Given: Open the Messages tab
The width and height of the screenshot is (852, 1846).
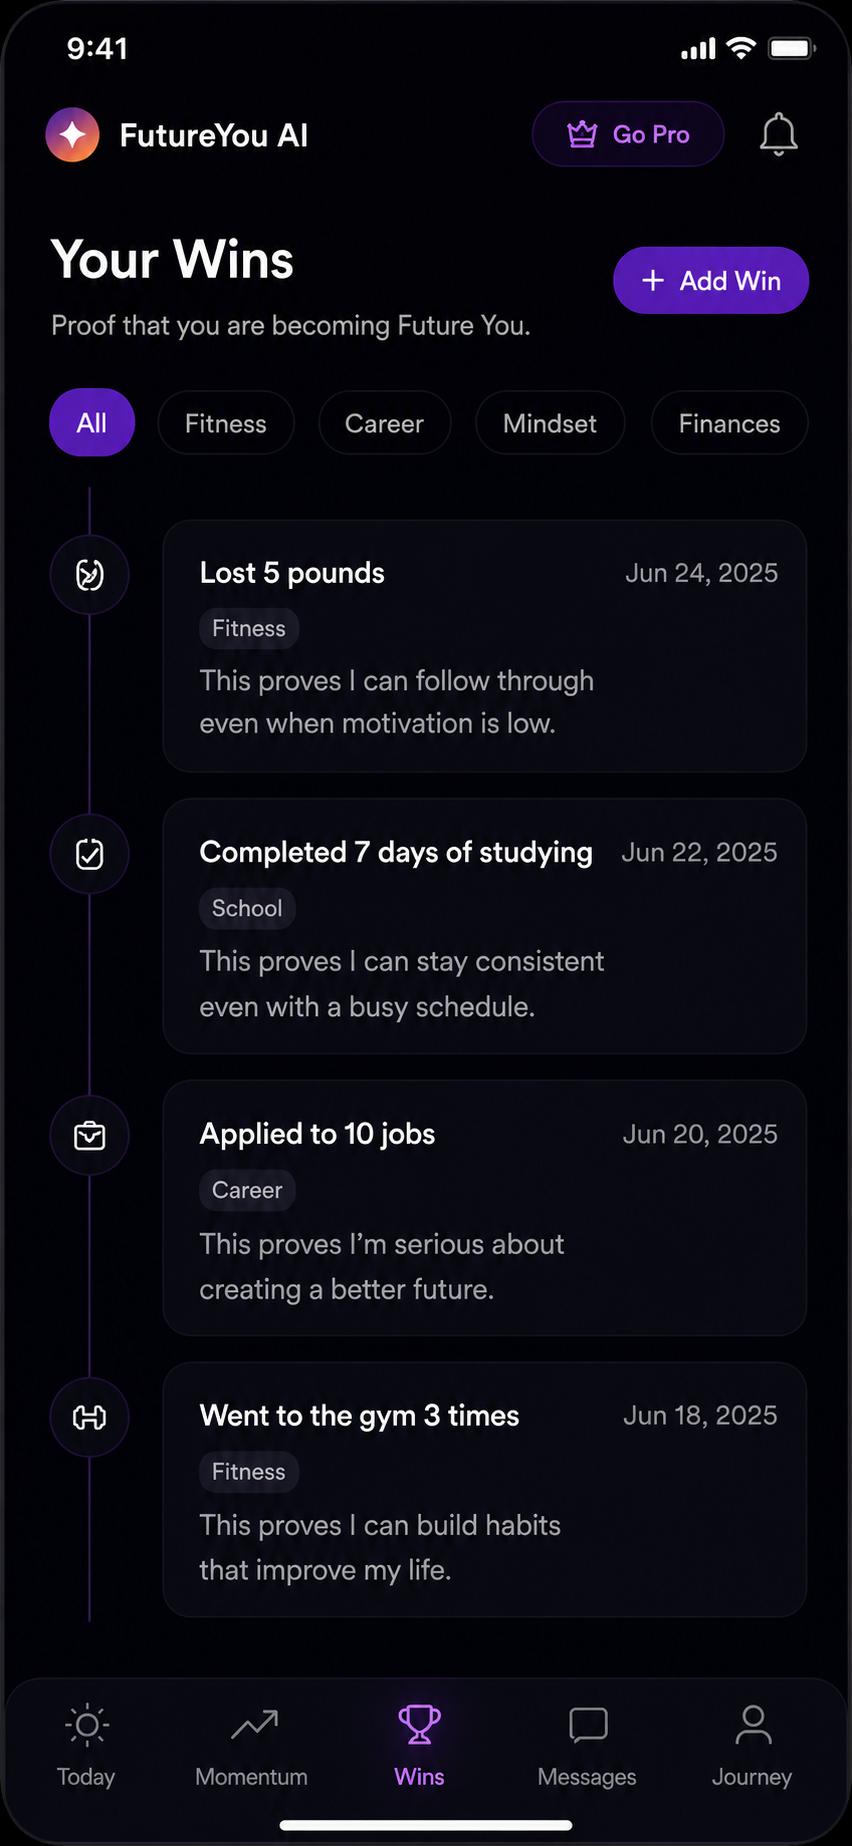Looking at the screenshot, I should pos(587,1745).
